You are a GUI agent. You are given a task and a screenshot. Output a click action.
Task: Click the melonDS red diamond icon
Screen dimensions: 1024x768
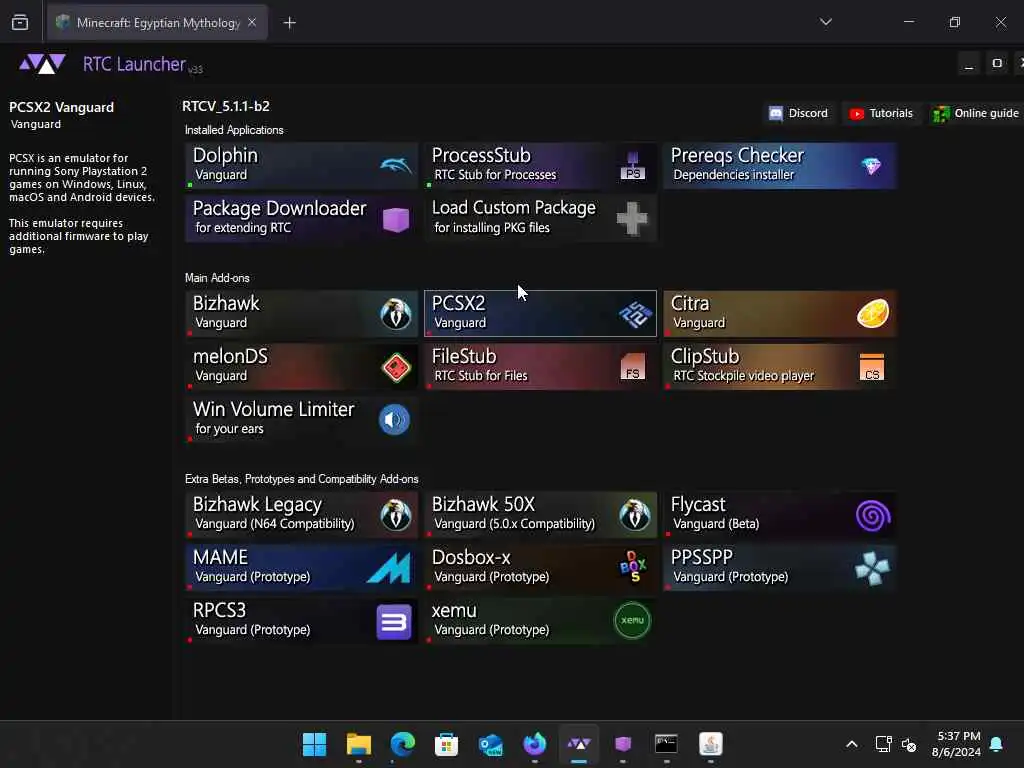pyautogui.click(x=396, y=367)
